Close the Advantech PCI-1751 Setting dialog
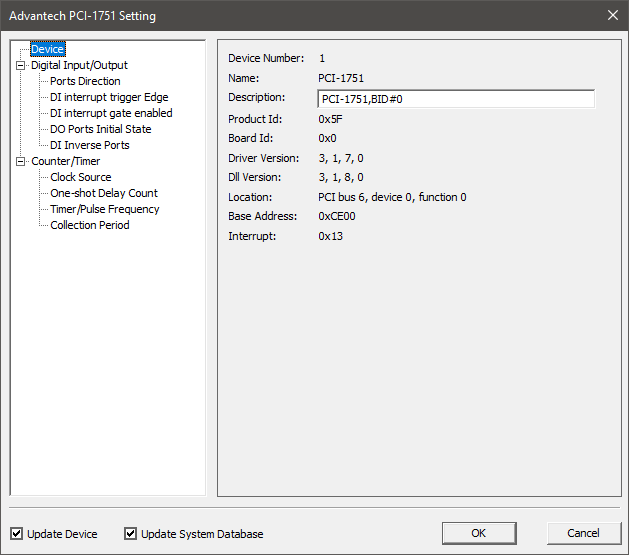Viewport: 629px width, 555px height. pos(612,15)
